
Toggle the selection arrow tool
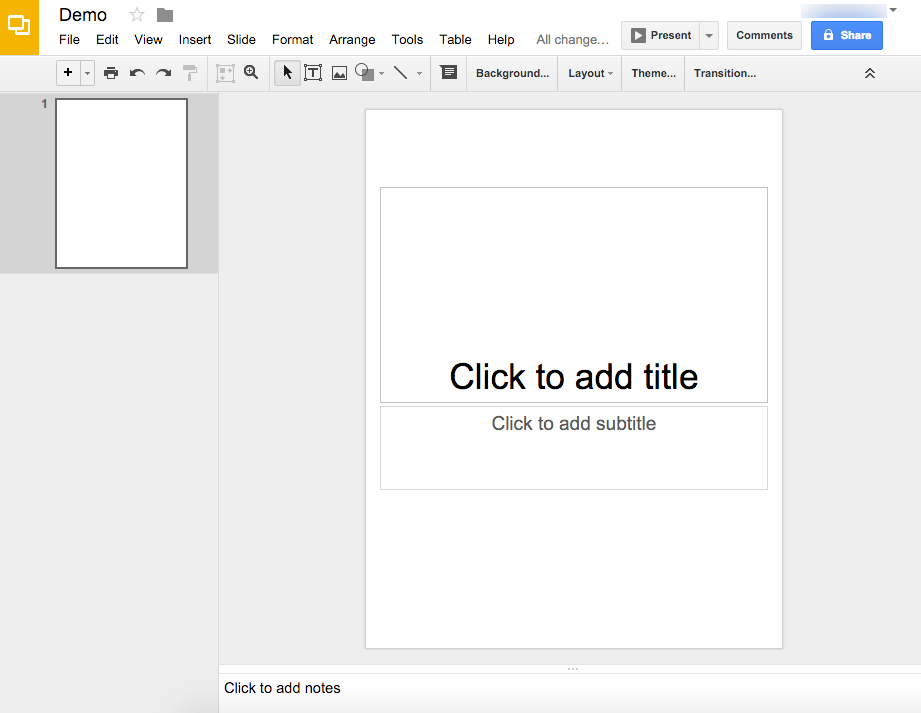[x=287, y=72]
